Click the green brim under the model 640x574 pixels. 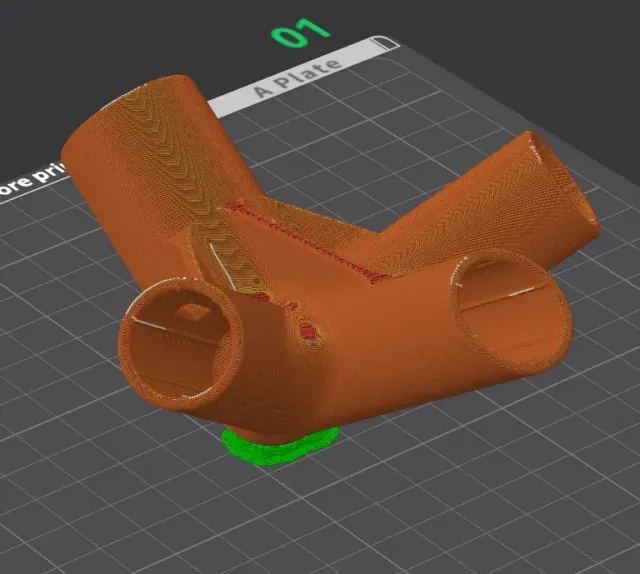280,447
